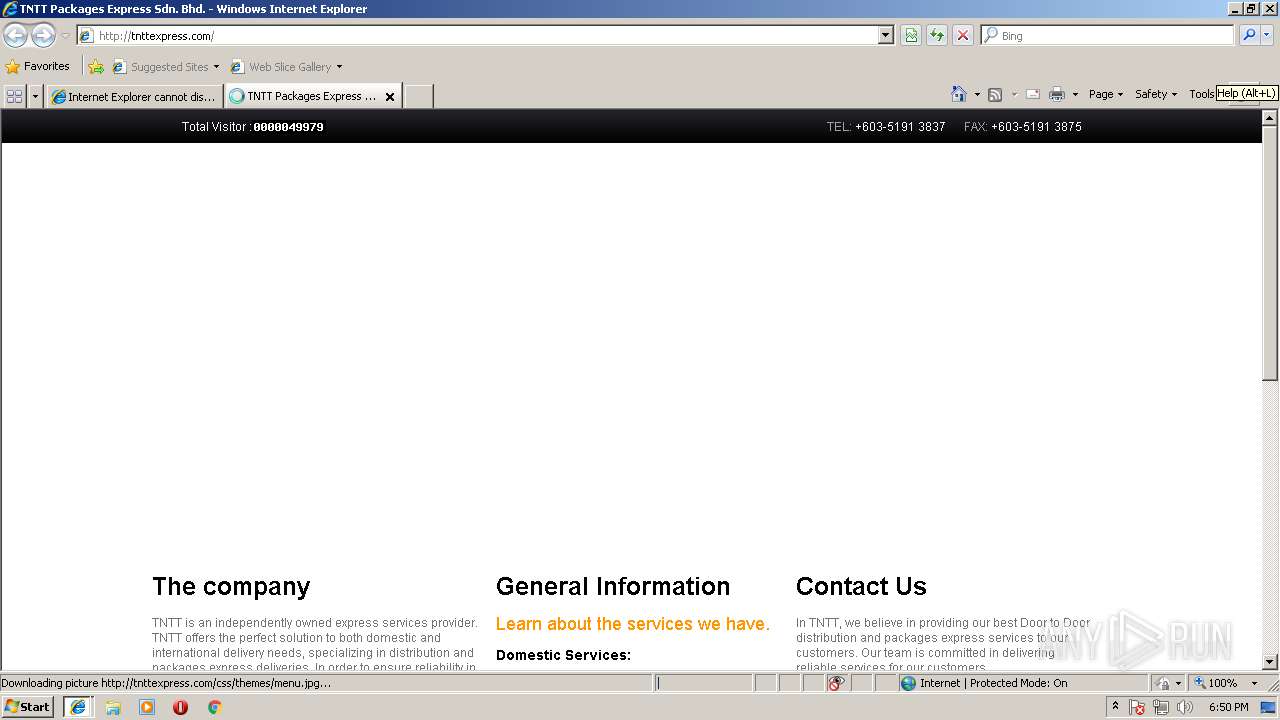The height and width of the screenshot is (720, 1280).
Task: Expand the Home button dropdown arrow
Action: (977, 95)
